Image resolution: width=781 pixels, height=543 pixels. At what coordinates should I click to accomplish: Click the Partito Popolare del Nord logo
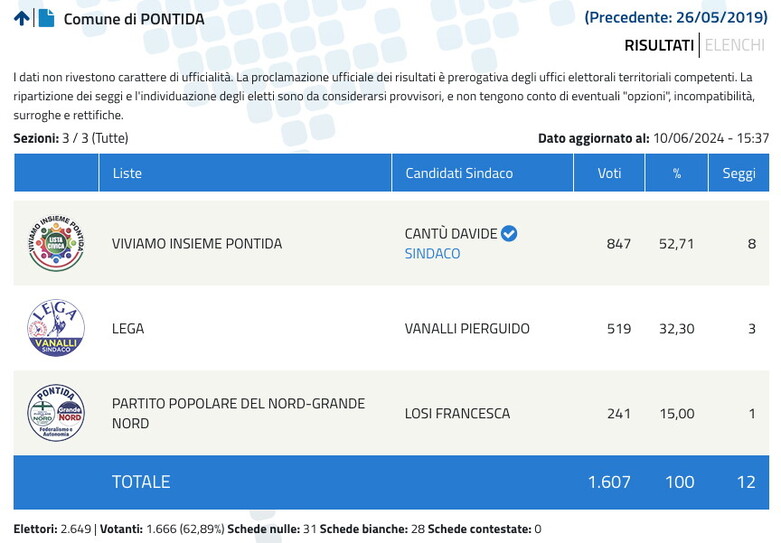(56, 413)
